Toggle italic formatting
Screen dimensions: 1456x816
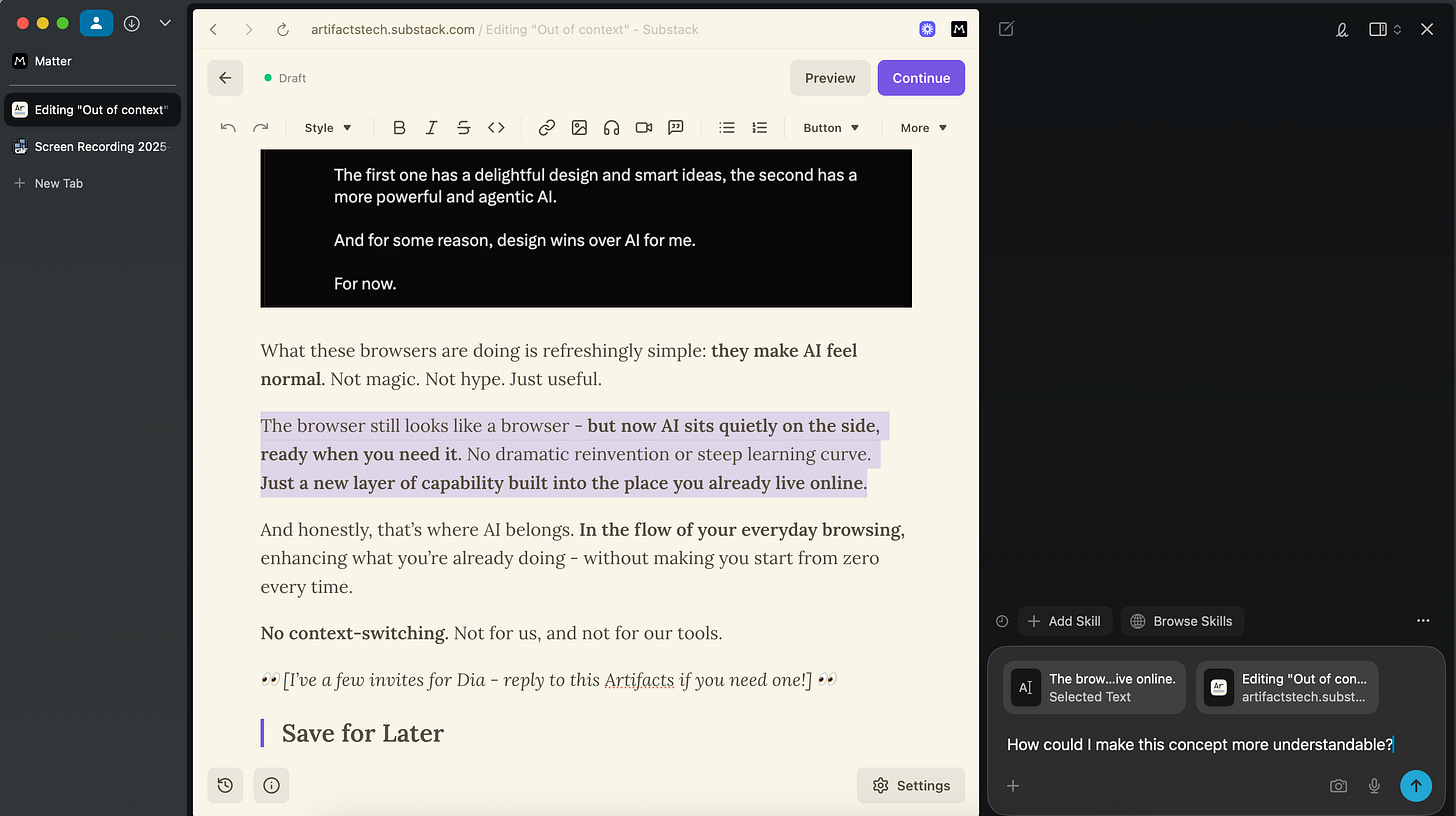coord(431,128)
